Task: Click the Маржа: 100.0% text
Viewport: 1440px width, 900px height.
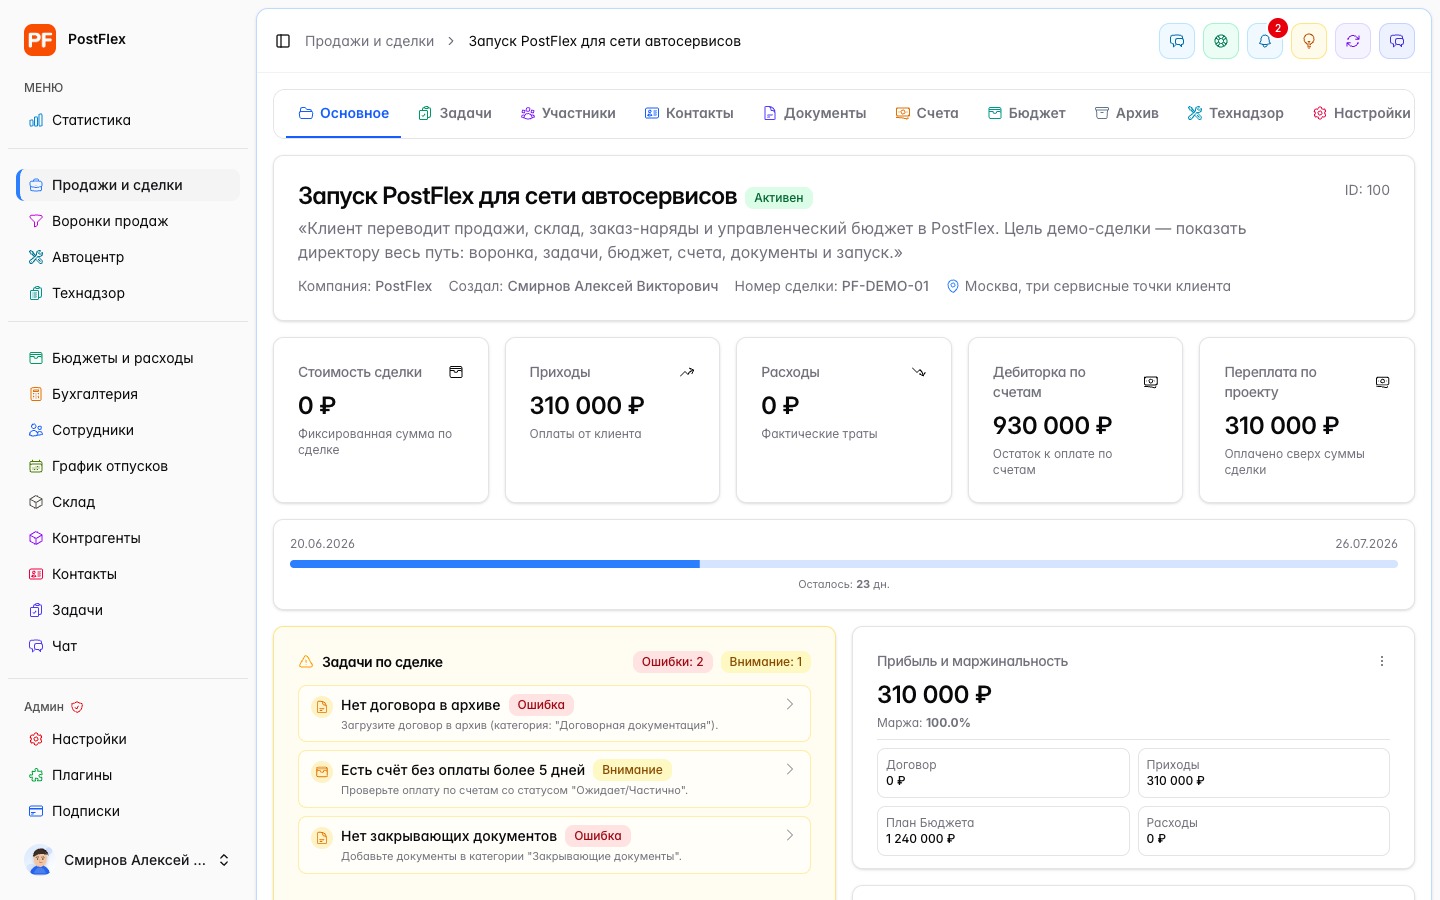Action: click(x=923, y=722)
